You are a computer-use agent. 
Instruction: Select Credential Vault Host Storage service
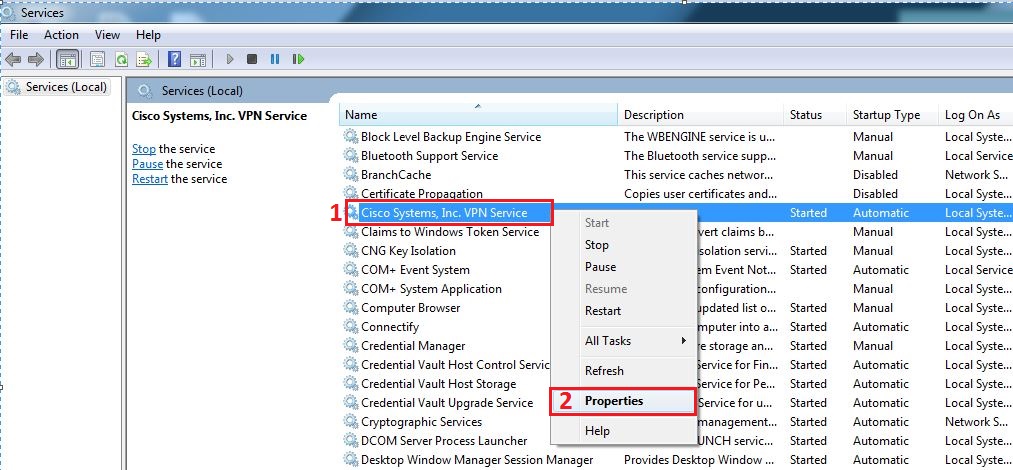click(439, 383)
